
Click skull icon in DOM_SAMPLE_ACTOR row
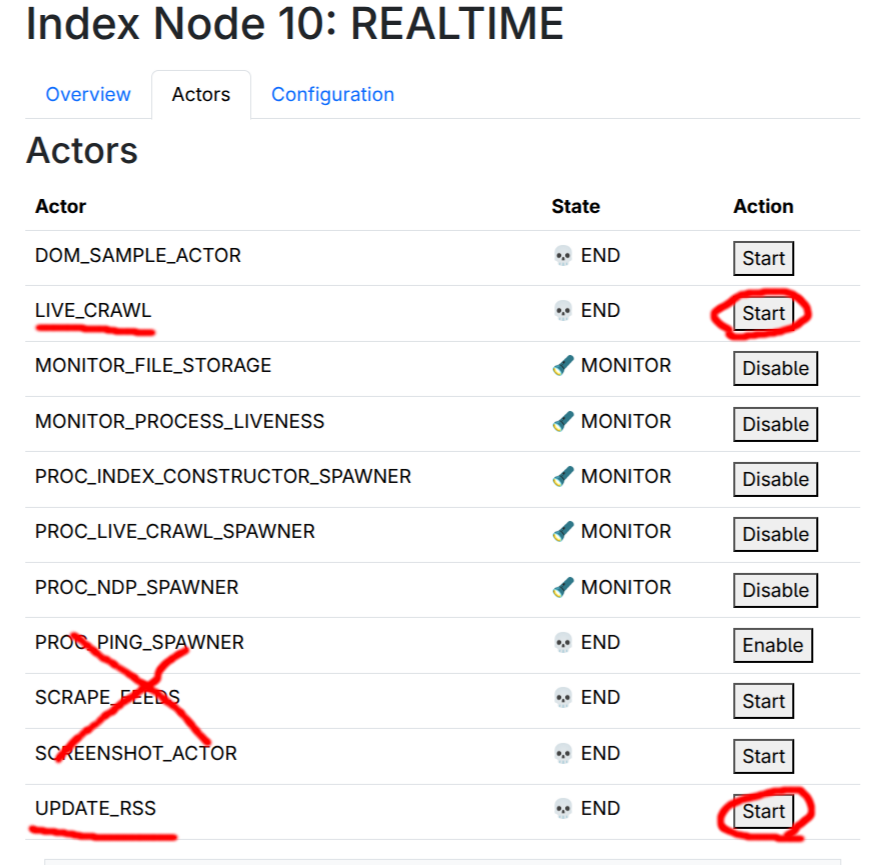[x=563, y=256]
